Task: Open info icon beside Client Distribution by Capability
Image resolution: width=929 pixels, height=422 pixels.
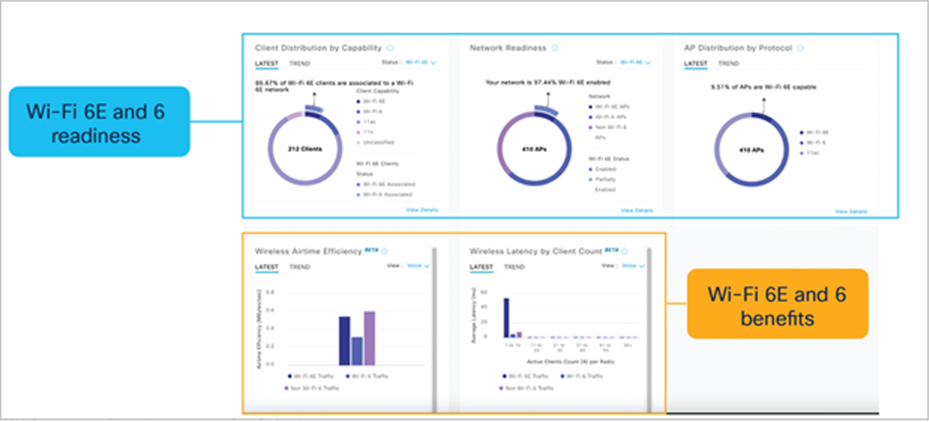Action: tap(390, 49)
